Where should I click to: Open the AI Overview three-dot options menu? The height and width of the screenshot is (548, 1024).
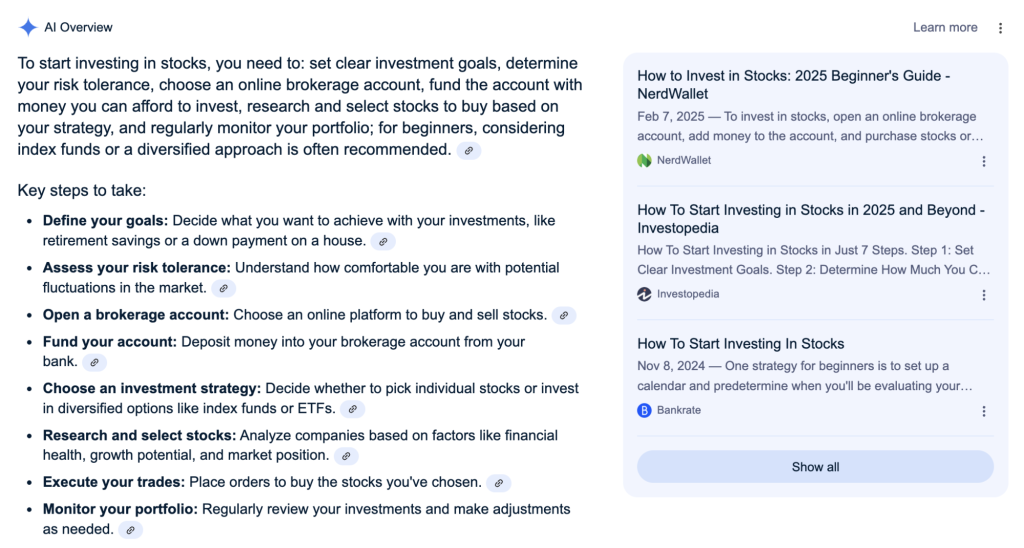click(x=1000, y=28)
